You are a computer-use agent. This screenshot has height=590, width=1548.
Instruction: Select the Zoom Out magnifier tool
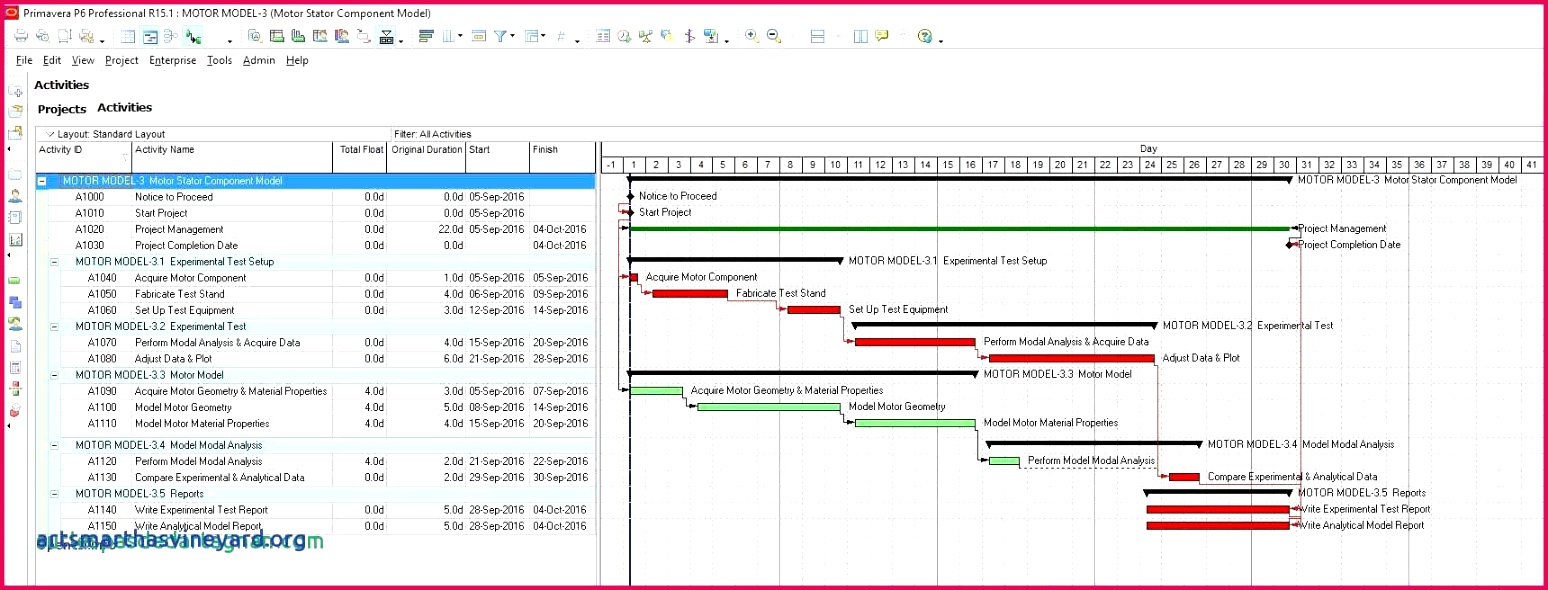point(772,37)
